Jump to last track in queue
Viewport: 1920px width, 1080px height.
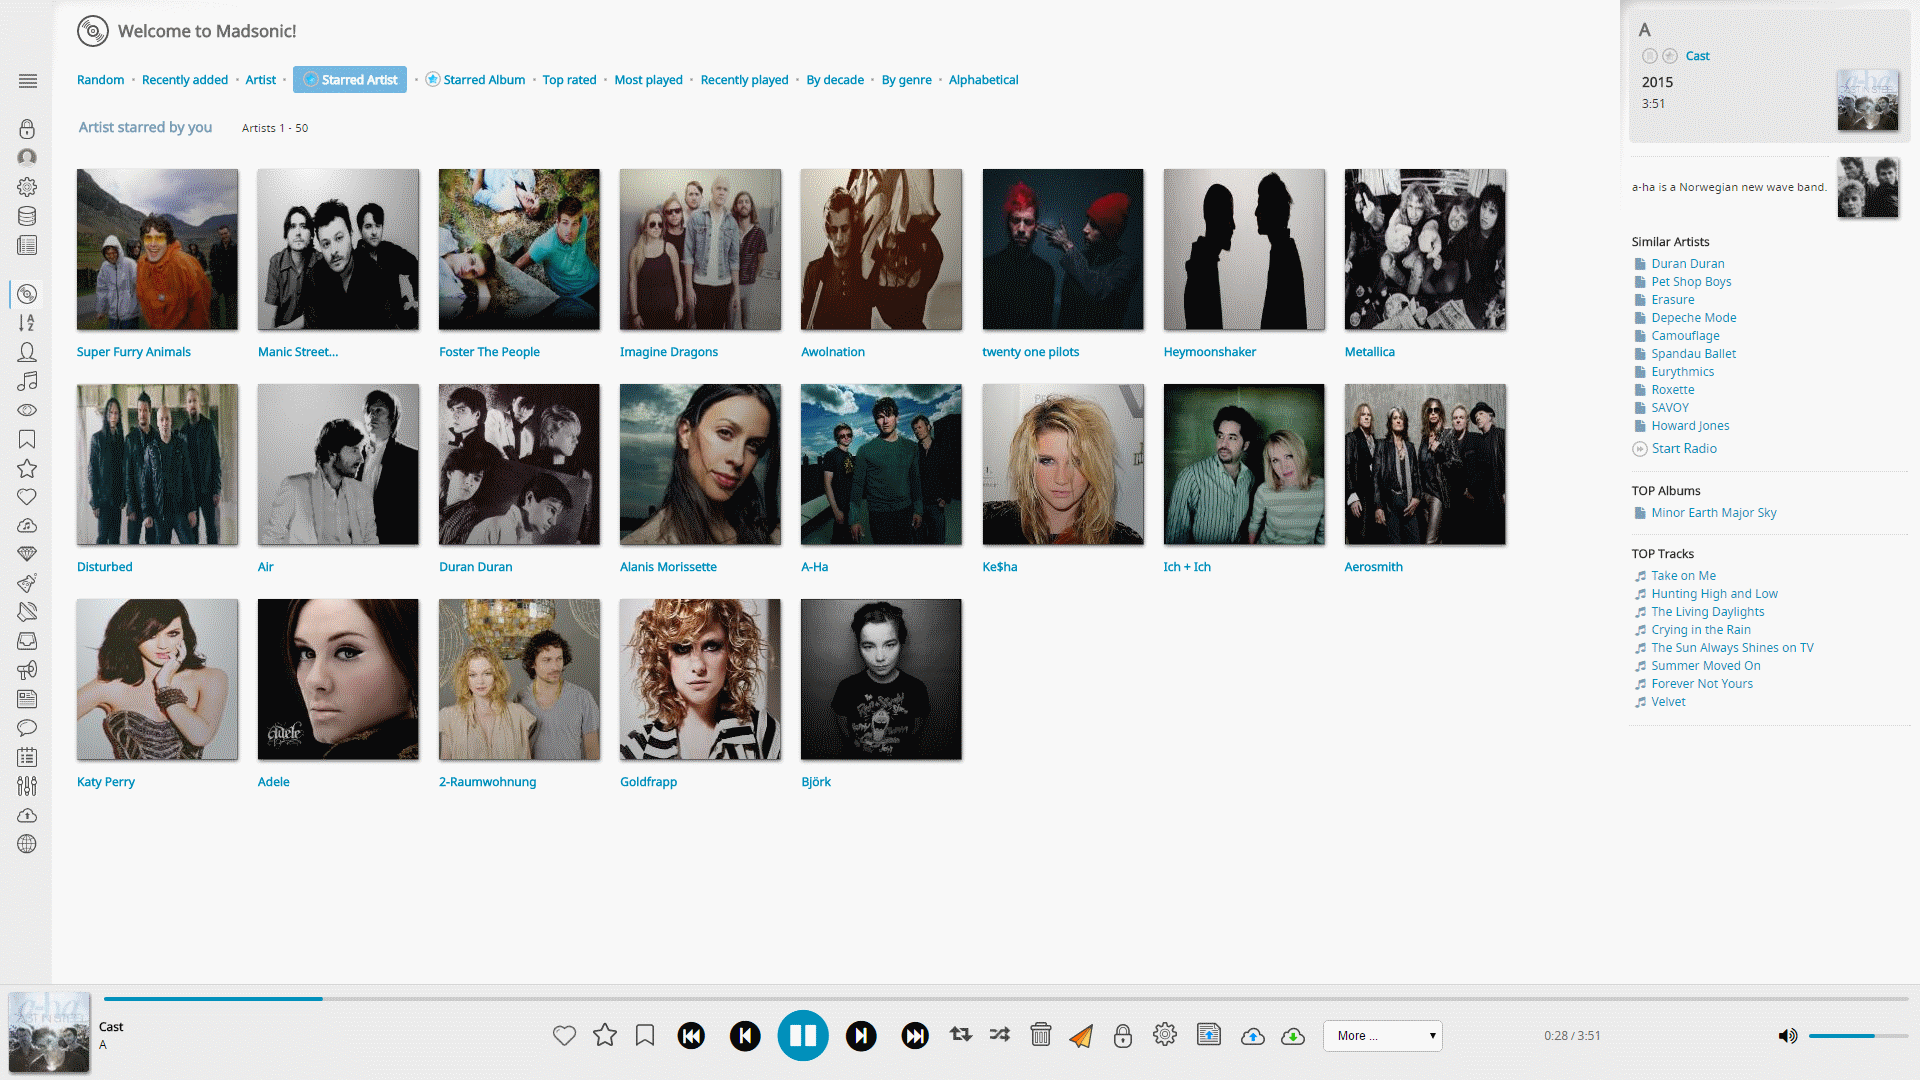point(915,1036)
